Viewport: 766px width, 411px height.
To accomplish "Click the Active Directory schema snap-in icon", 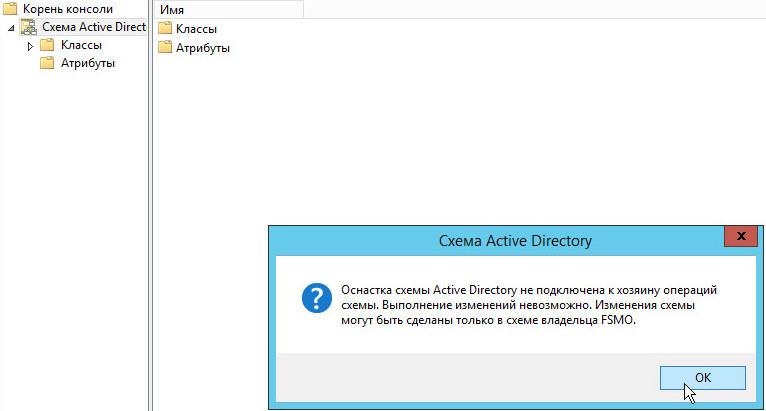I will (x=29, y=27).
